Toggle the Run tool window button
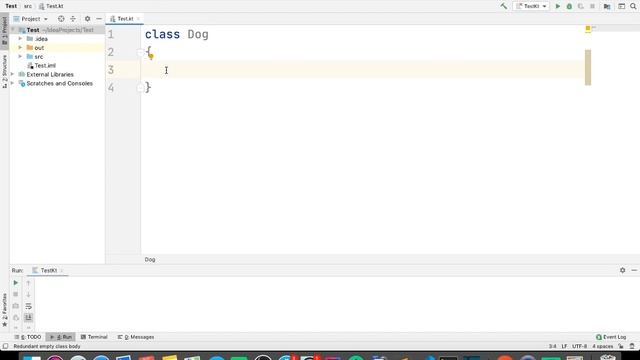 coord(60,337)
